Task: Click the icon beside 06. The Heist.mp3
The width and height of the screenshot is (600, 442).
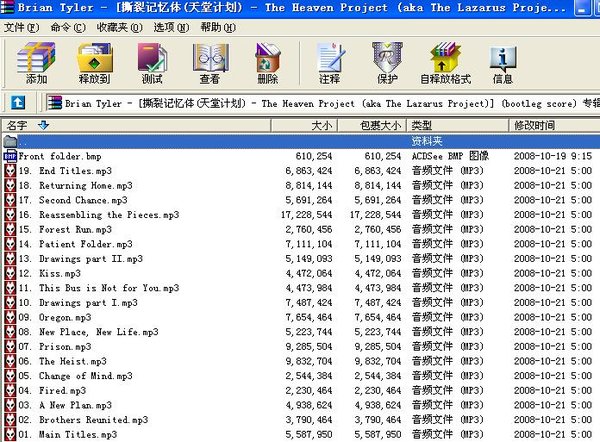Action: pos(10,361)
